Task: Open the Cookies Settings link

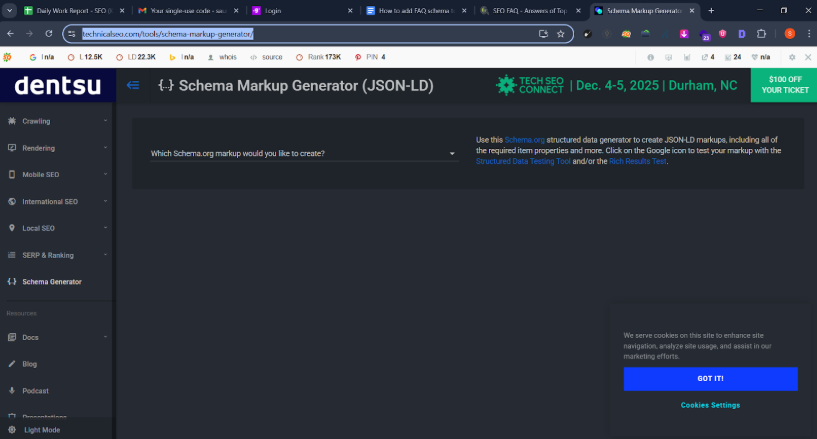Action: [710, 405]
